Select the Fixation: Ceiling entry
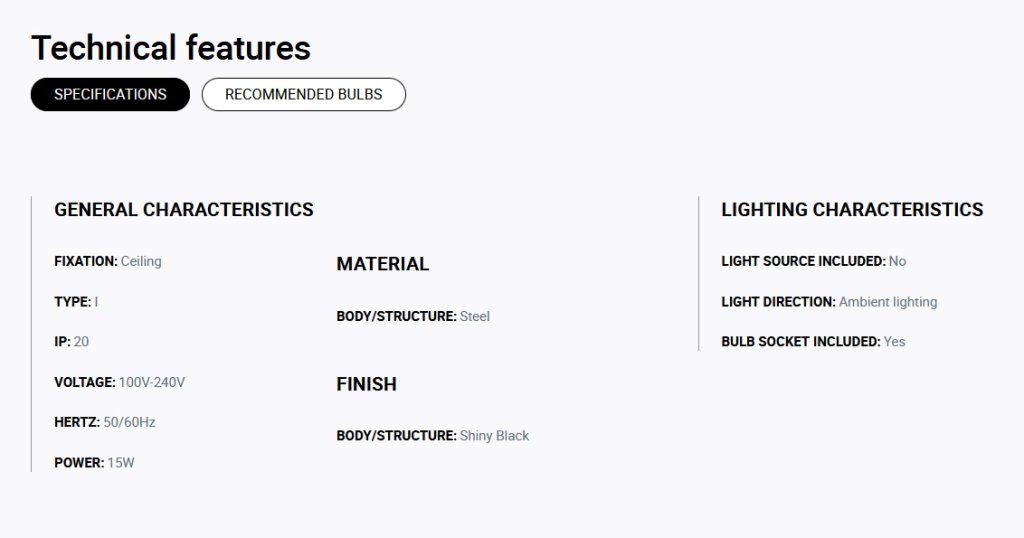The height and width of the screenshot is (538, 1024). pyautogui.click(x=108, y=261)
